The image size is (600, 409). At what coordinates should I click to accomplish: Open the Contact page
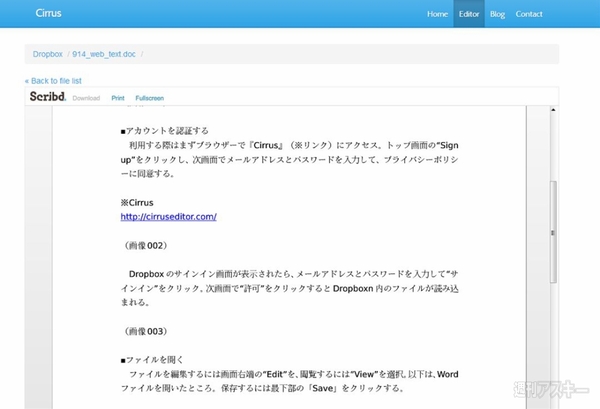529,14
